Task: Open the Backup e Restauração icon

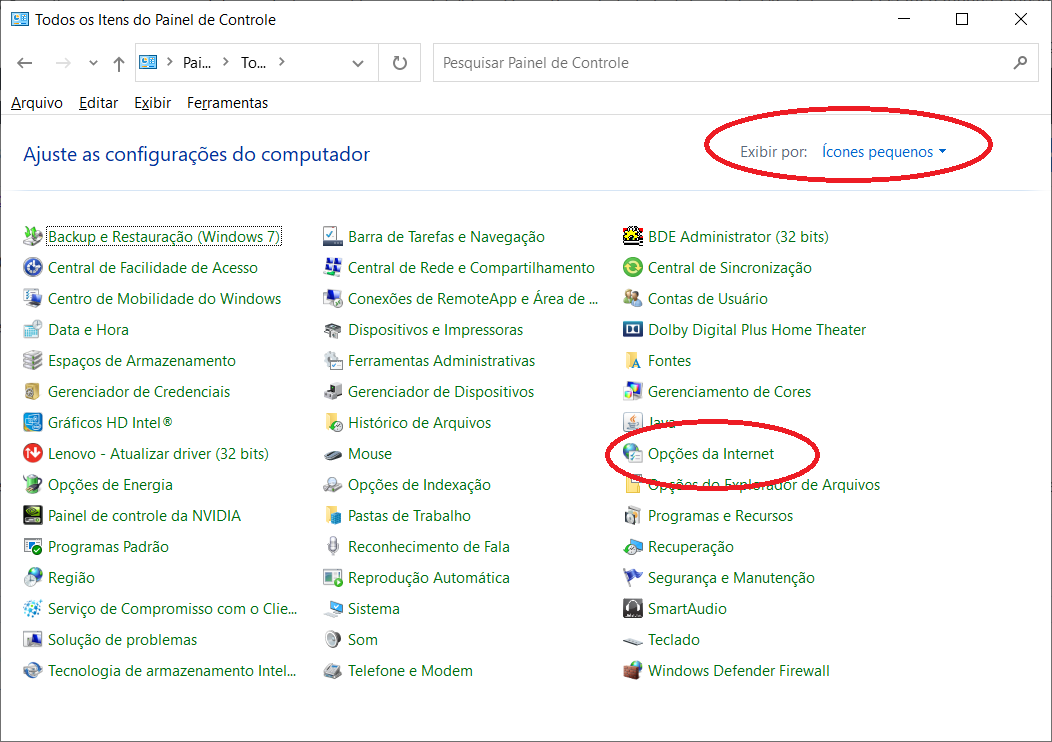Action: [32, 236]
